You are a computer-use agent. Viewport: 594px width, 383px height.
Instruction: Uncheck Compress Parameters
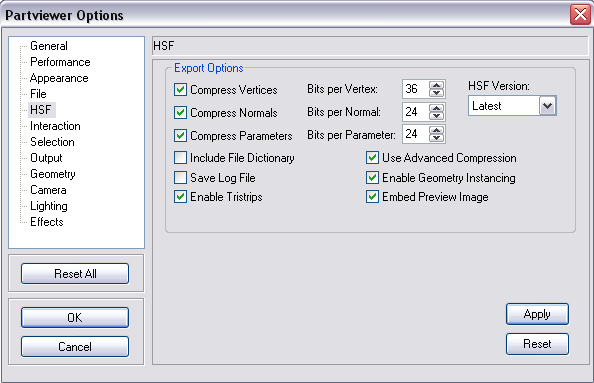coord(180,135)
